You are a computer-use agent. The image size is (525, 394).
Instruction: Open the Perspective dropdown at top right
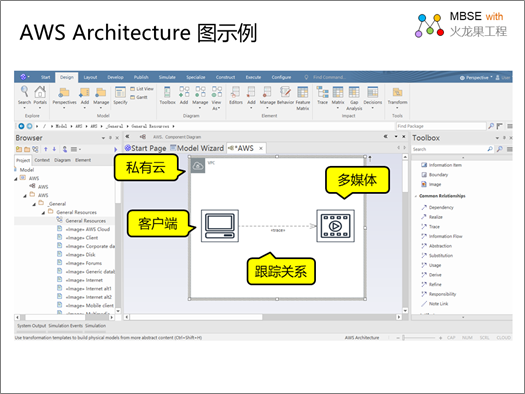(x=476, y=78)
